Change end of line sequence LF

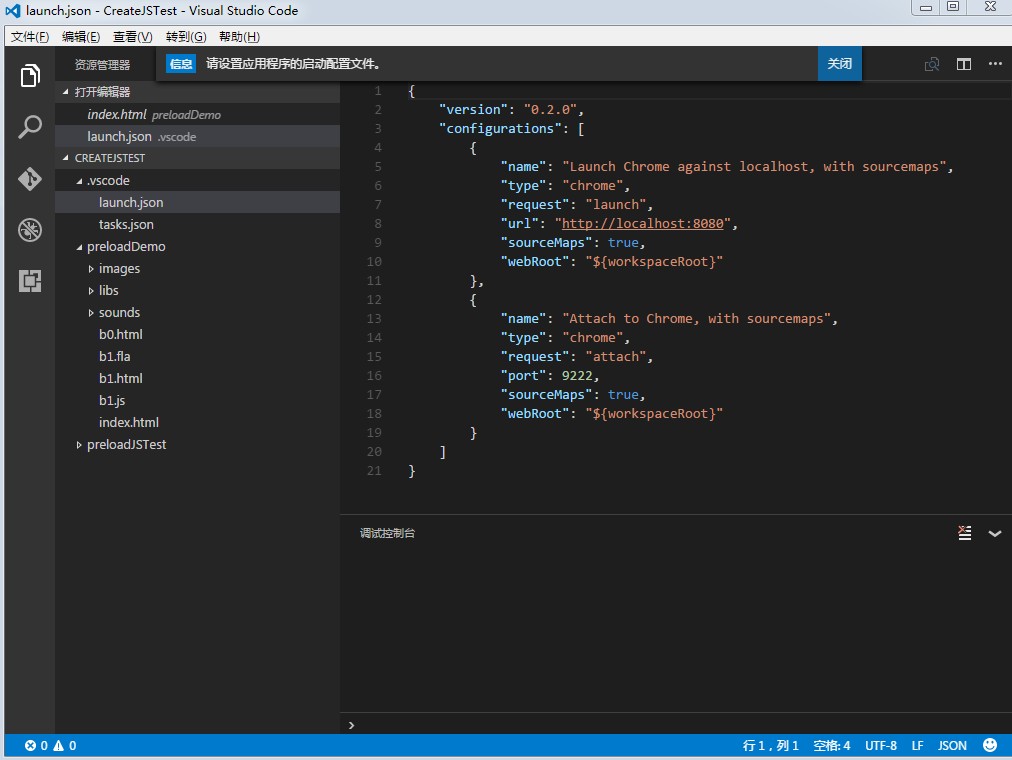click(x=917, y=746)
